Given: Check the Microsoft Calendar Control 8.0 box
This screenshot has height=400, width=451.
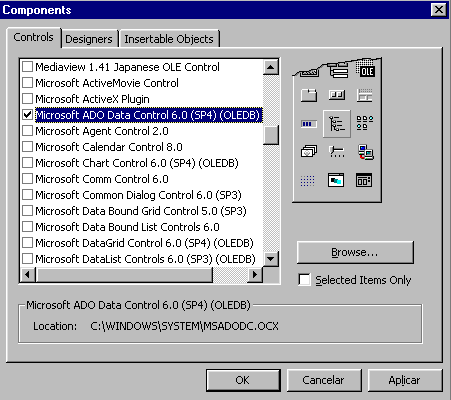Looking at the screenshot, I should [27, 147].
